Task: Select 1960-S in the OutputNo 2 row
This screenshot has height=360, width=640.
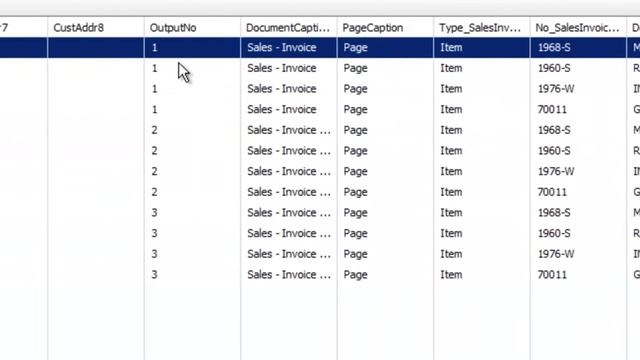Action: [x=578, y=151]
